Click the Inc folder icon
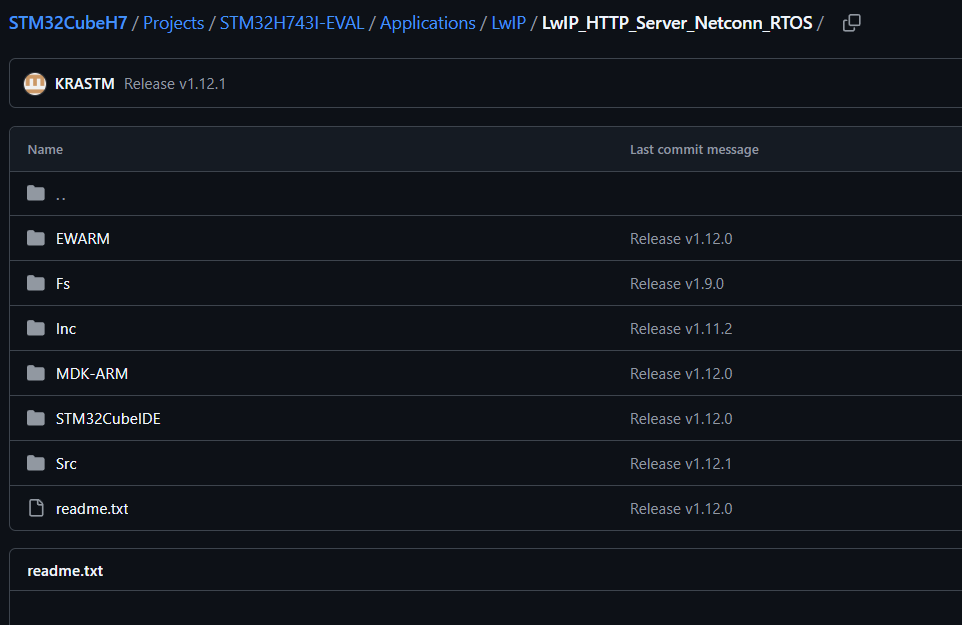This screenshot has width=962, height=625. tap(36, 328)
